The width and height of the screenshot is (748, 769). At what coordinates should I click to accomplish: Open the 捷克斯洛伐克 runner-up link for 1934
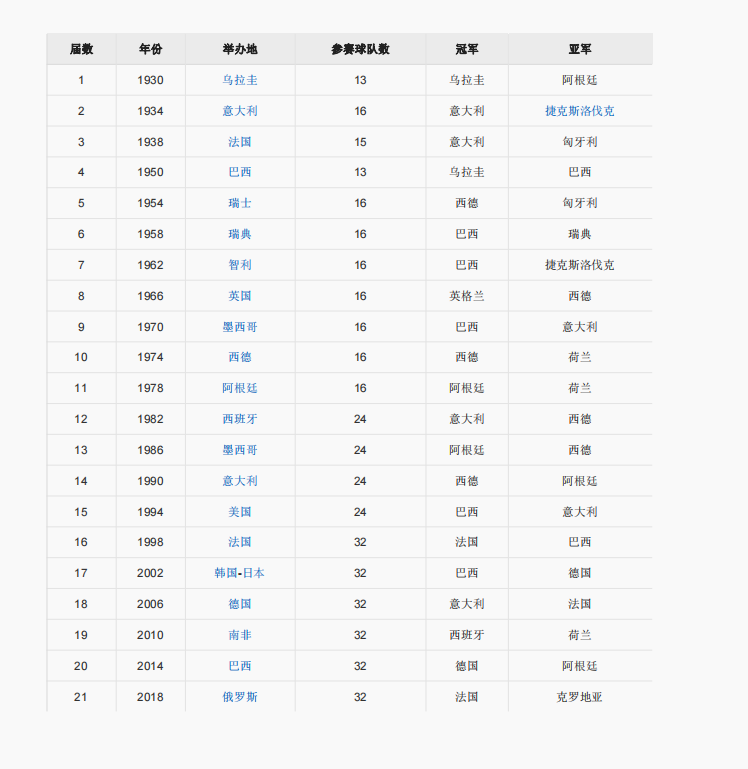click(x=580, y=111)
